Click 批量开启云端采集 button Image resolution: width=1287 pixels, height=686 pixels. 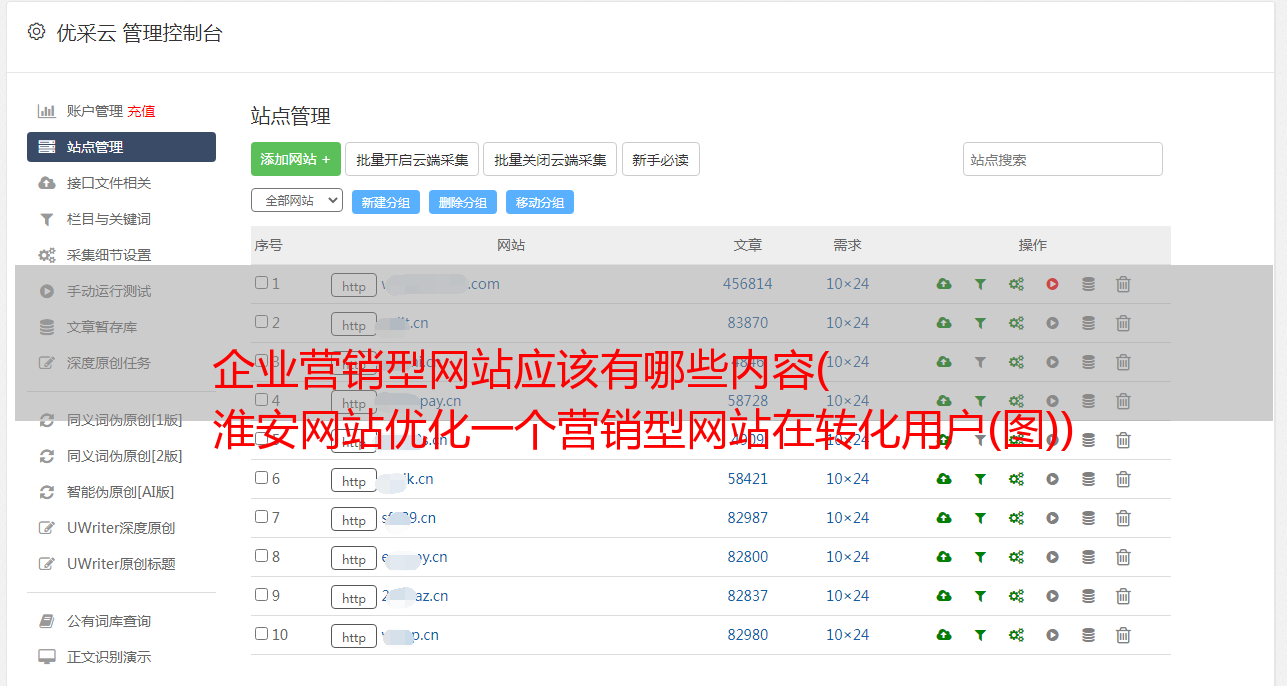(x=412, y=159)
